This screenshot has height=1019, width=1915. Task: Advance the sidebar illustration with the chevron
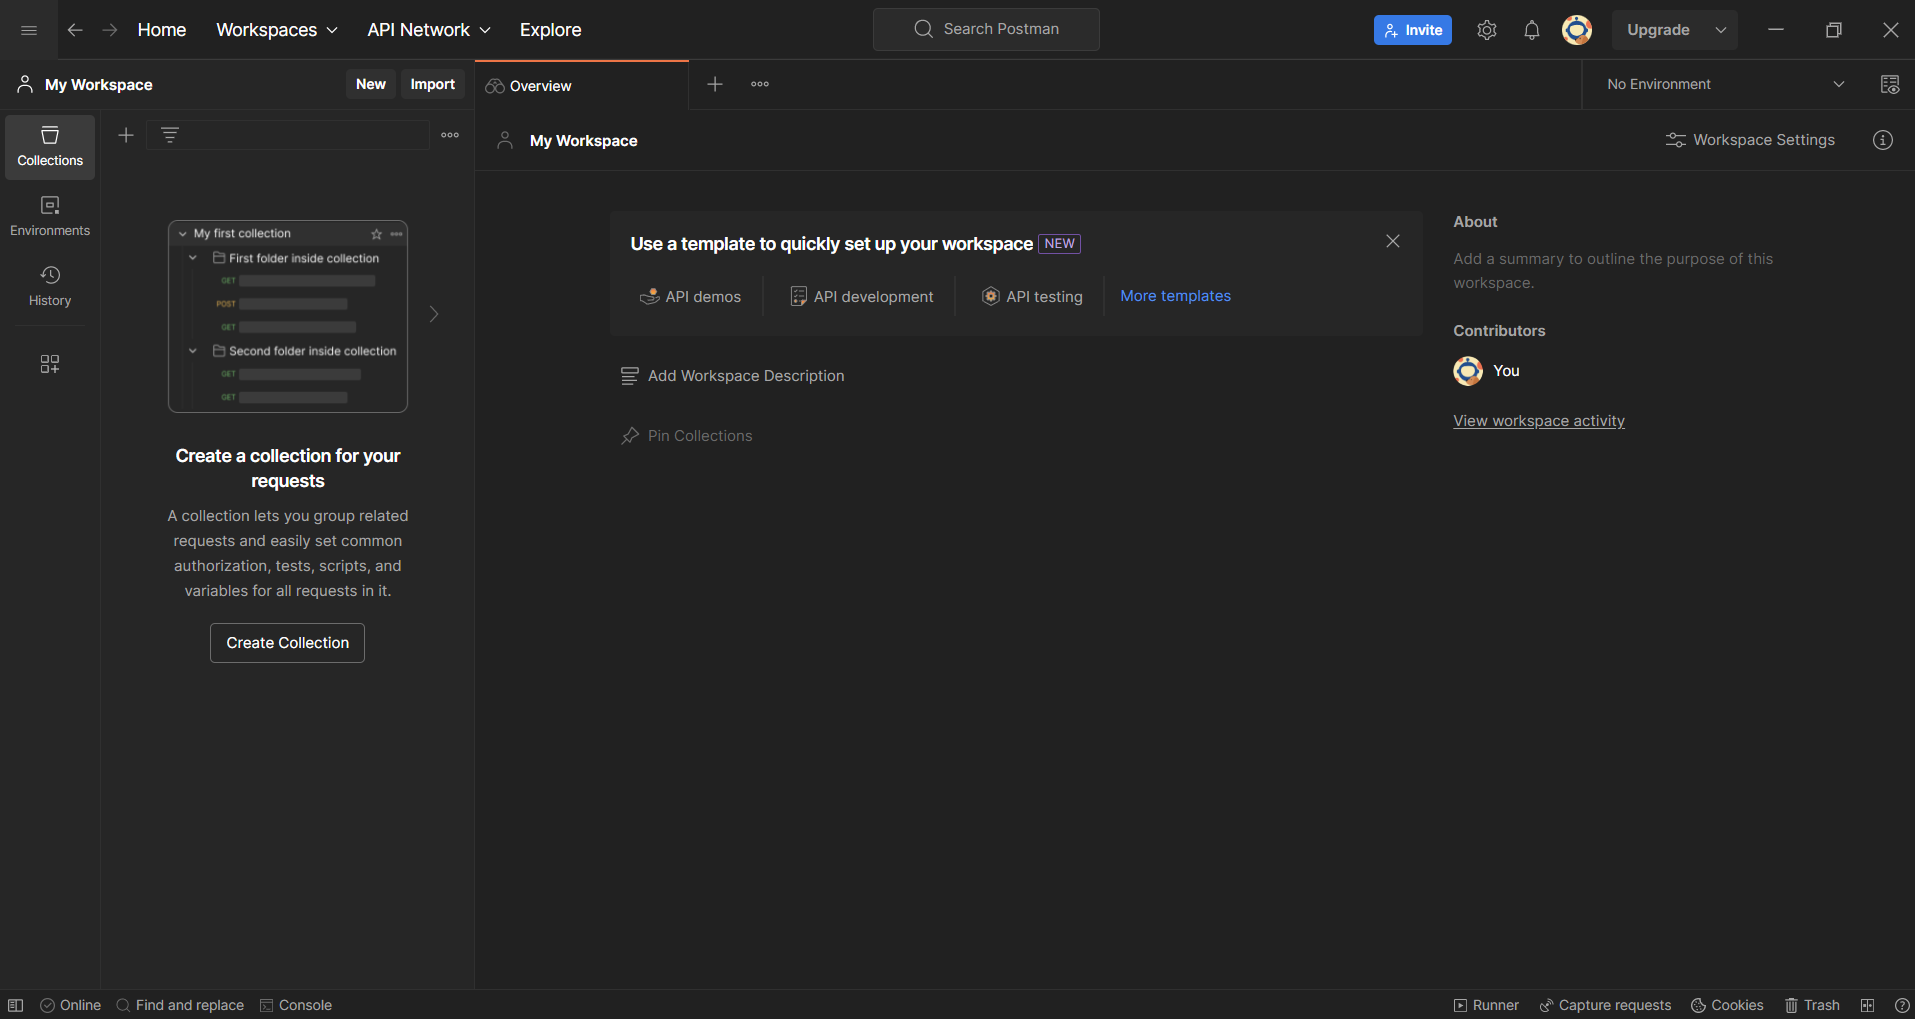[434, 314]
